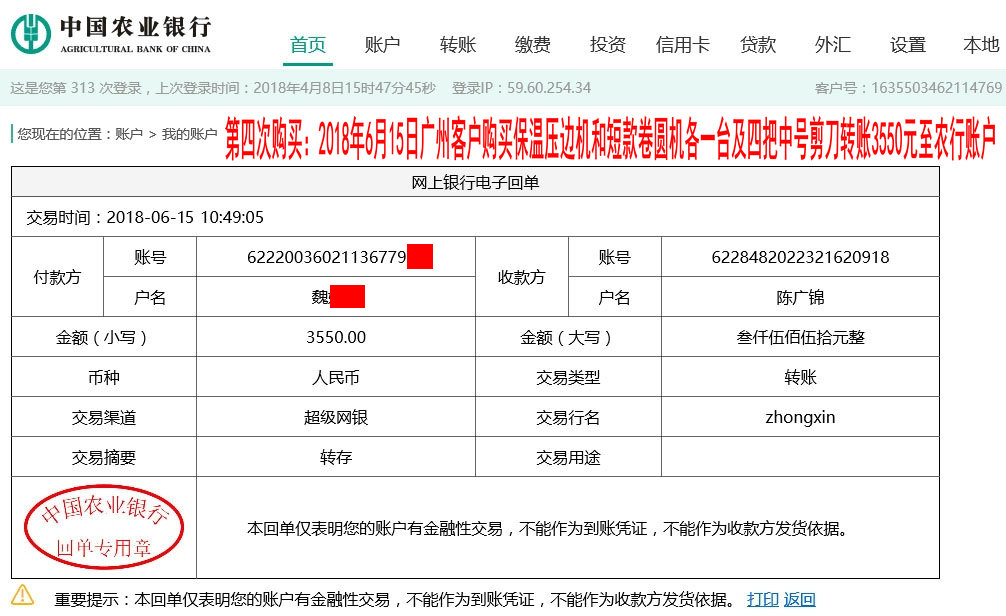Open the 首页 home tab
Image resolution: width=1006 pixels, height=616 pixels.
[307, 43]
